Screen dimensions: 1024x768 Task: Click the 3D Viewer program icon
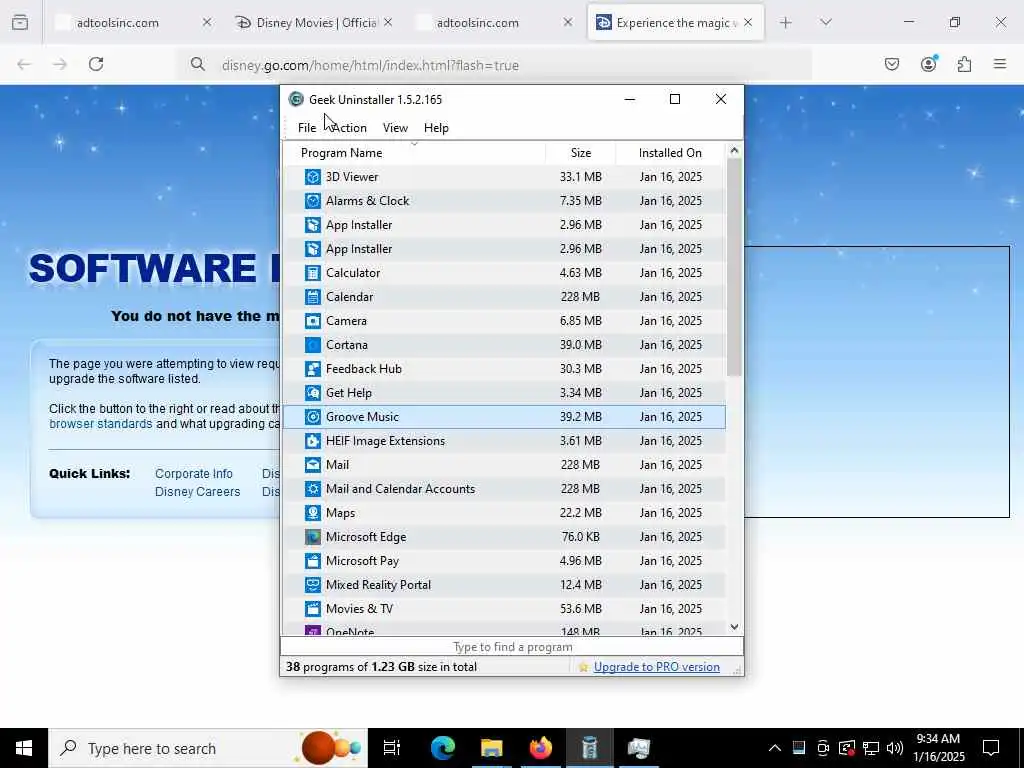(313, 177)
